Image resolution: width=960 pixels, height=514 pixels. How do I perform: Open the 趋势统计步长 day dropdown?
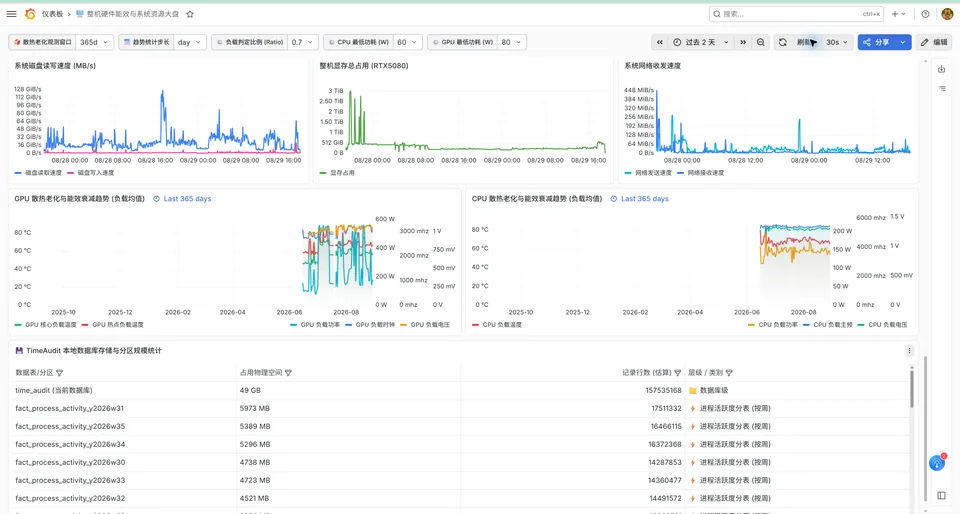(x=190, y=42)
